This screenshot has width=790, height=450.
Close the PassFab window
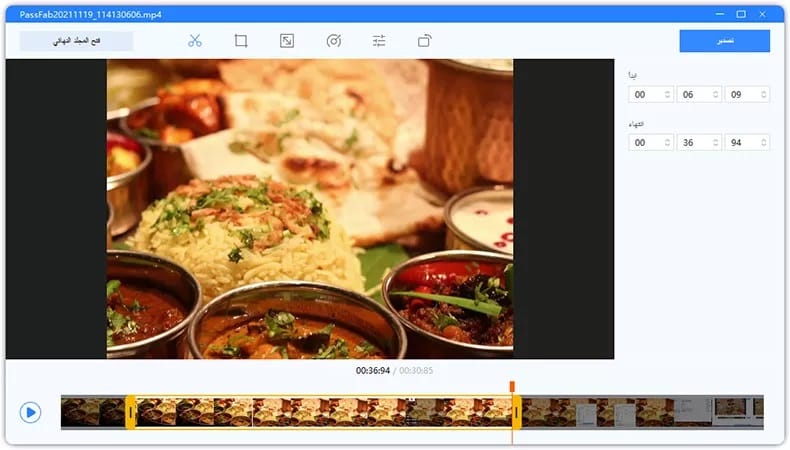[x=762, y=14]
